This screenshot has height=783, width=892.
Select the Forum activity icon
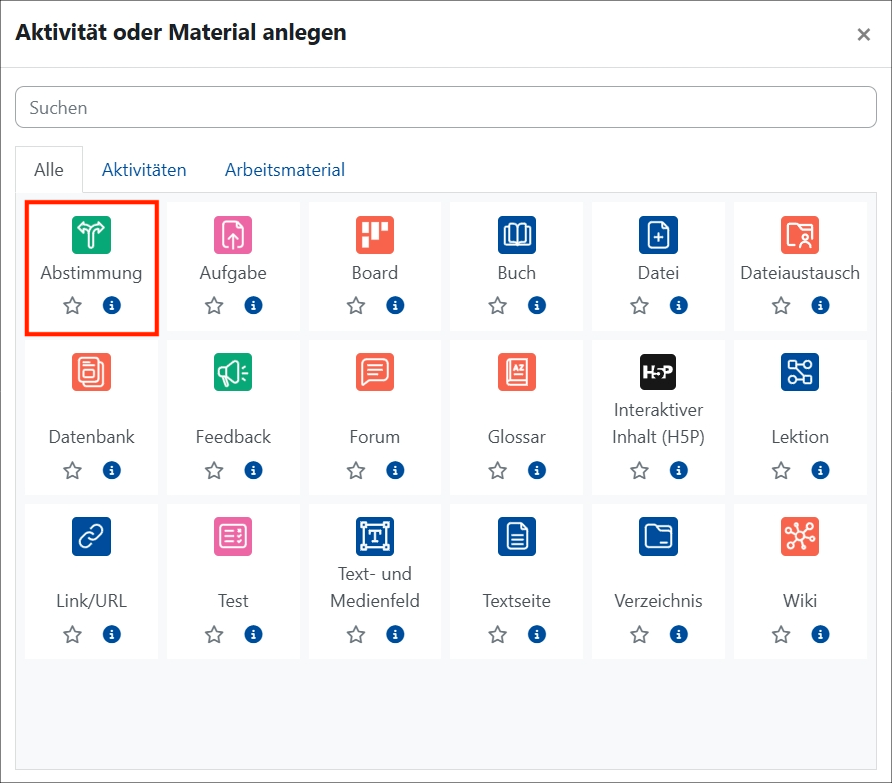pos(375,371)
